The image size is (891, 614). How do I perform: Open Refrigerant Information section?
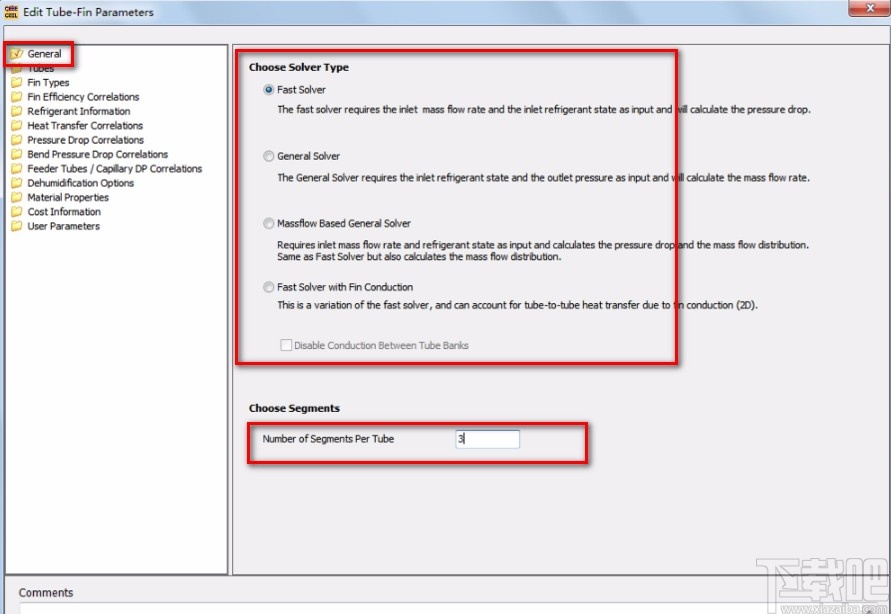point(79,111)
